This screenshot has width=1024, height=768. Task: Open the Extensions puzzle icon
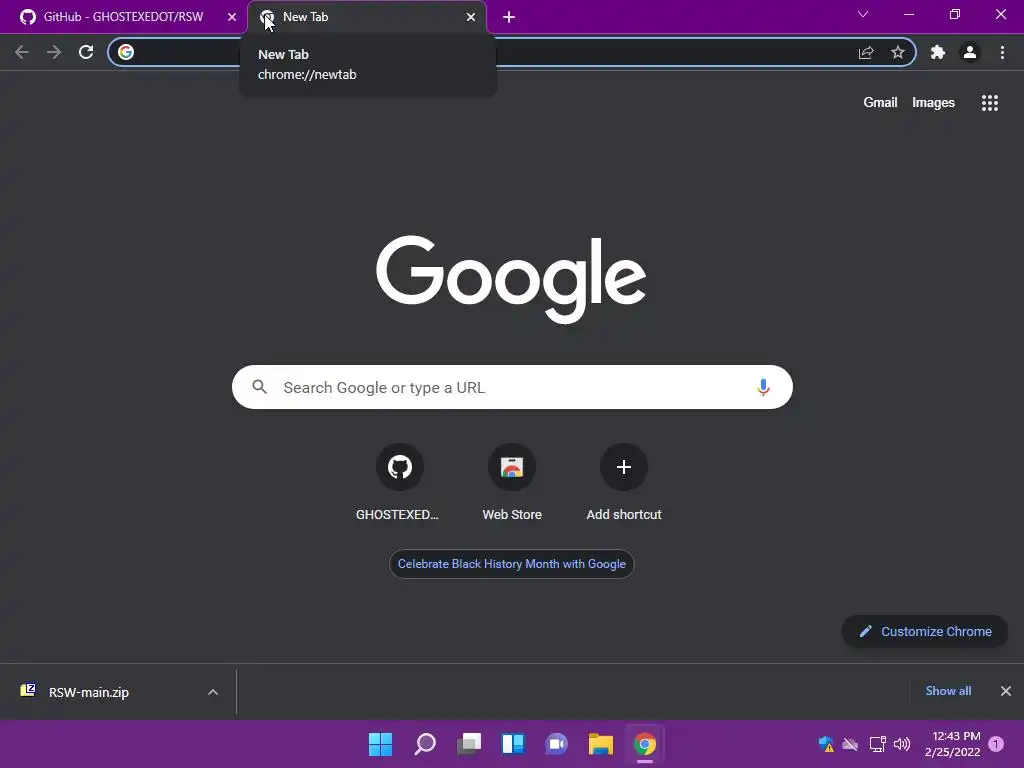(938, 52)
